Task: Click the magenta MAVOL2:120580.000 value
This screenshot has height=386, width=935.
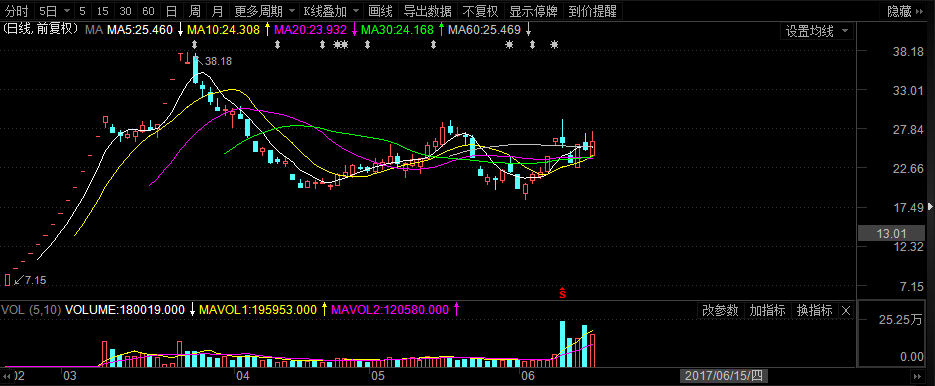Action: (x=389, y=310)
